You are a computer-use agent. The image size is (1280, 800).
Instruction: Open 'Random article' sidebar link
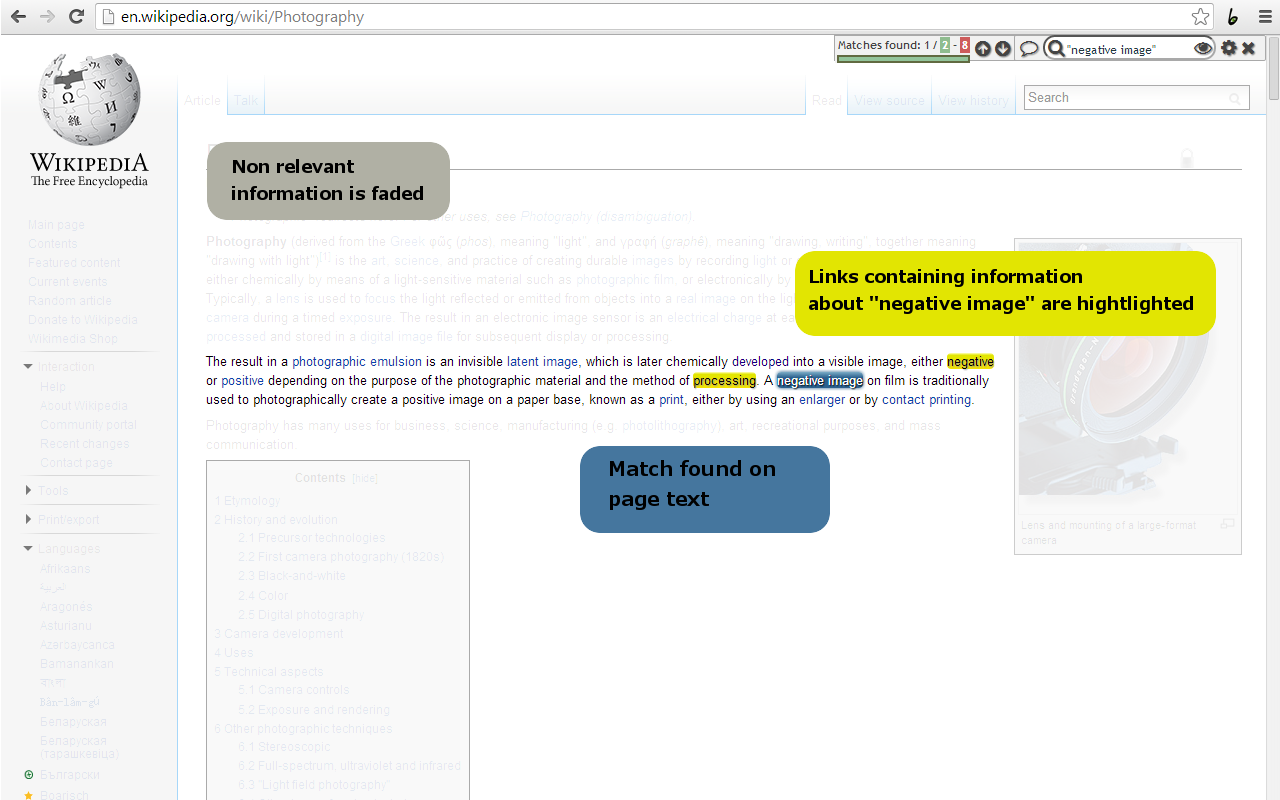coord(70,301)
